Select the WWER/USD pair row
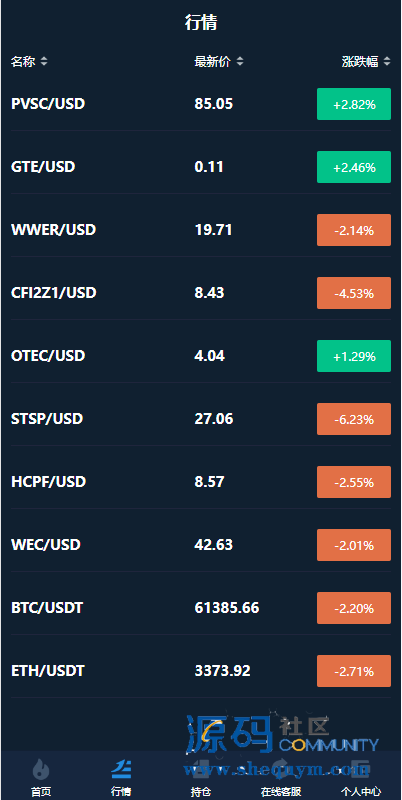The image size is (402, 800). 201,230
